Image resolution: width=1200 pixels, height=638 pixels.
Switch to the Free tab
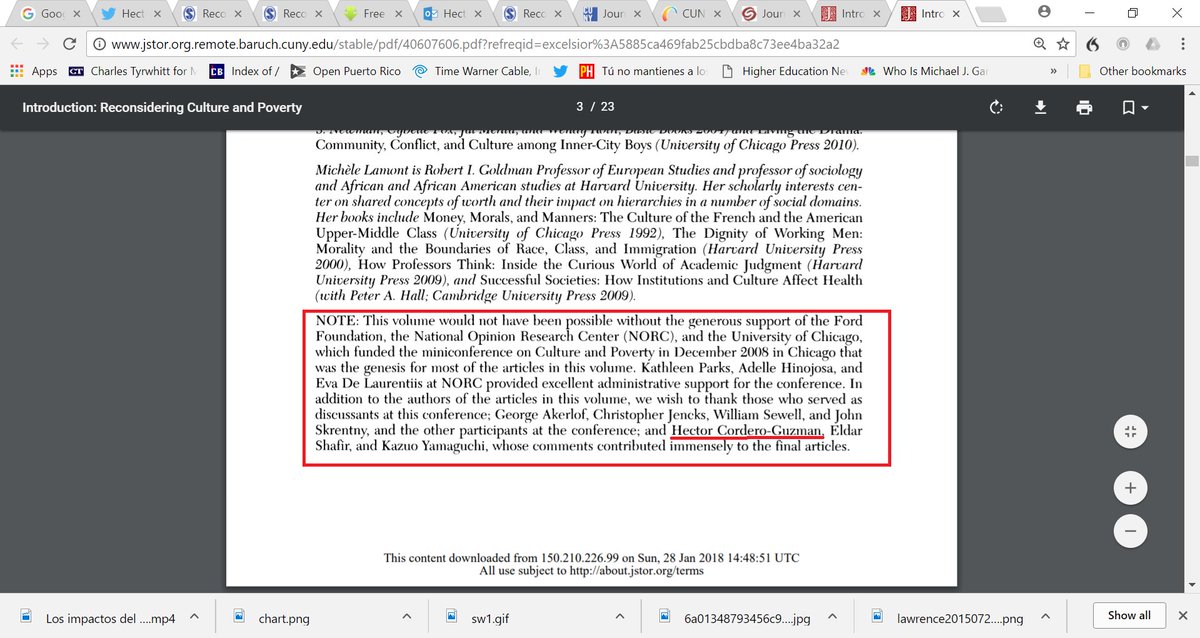373,15
